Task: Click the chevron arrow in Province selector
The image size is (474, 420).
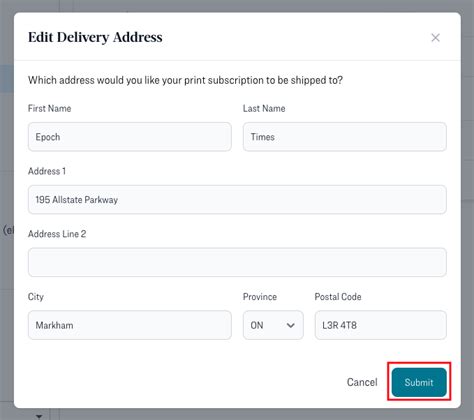Action: (x=291, y=325)
